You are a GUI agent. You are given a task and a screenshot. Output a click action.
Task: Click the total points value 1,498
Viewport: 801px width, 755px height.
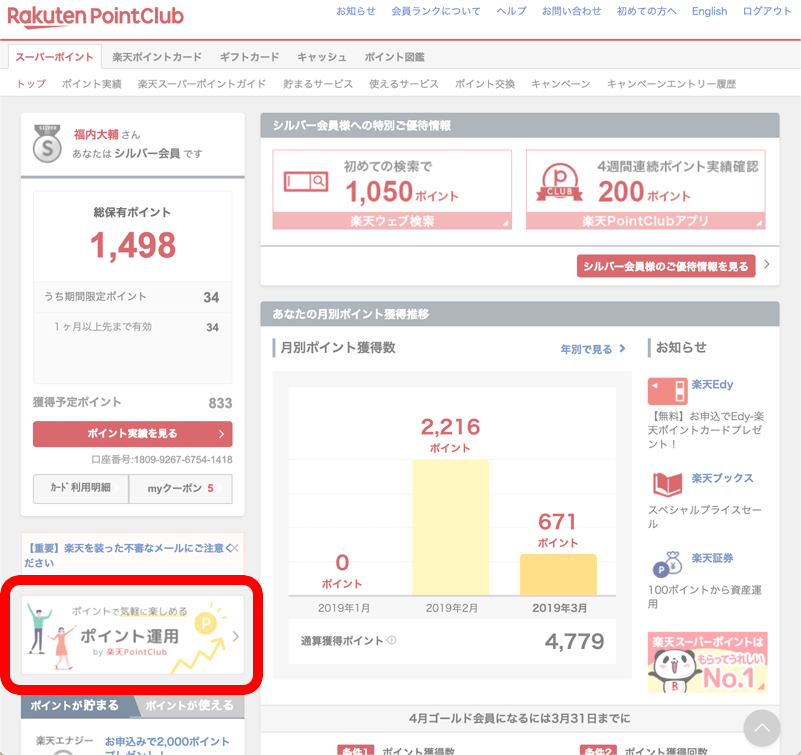point(133,245)
